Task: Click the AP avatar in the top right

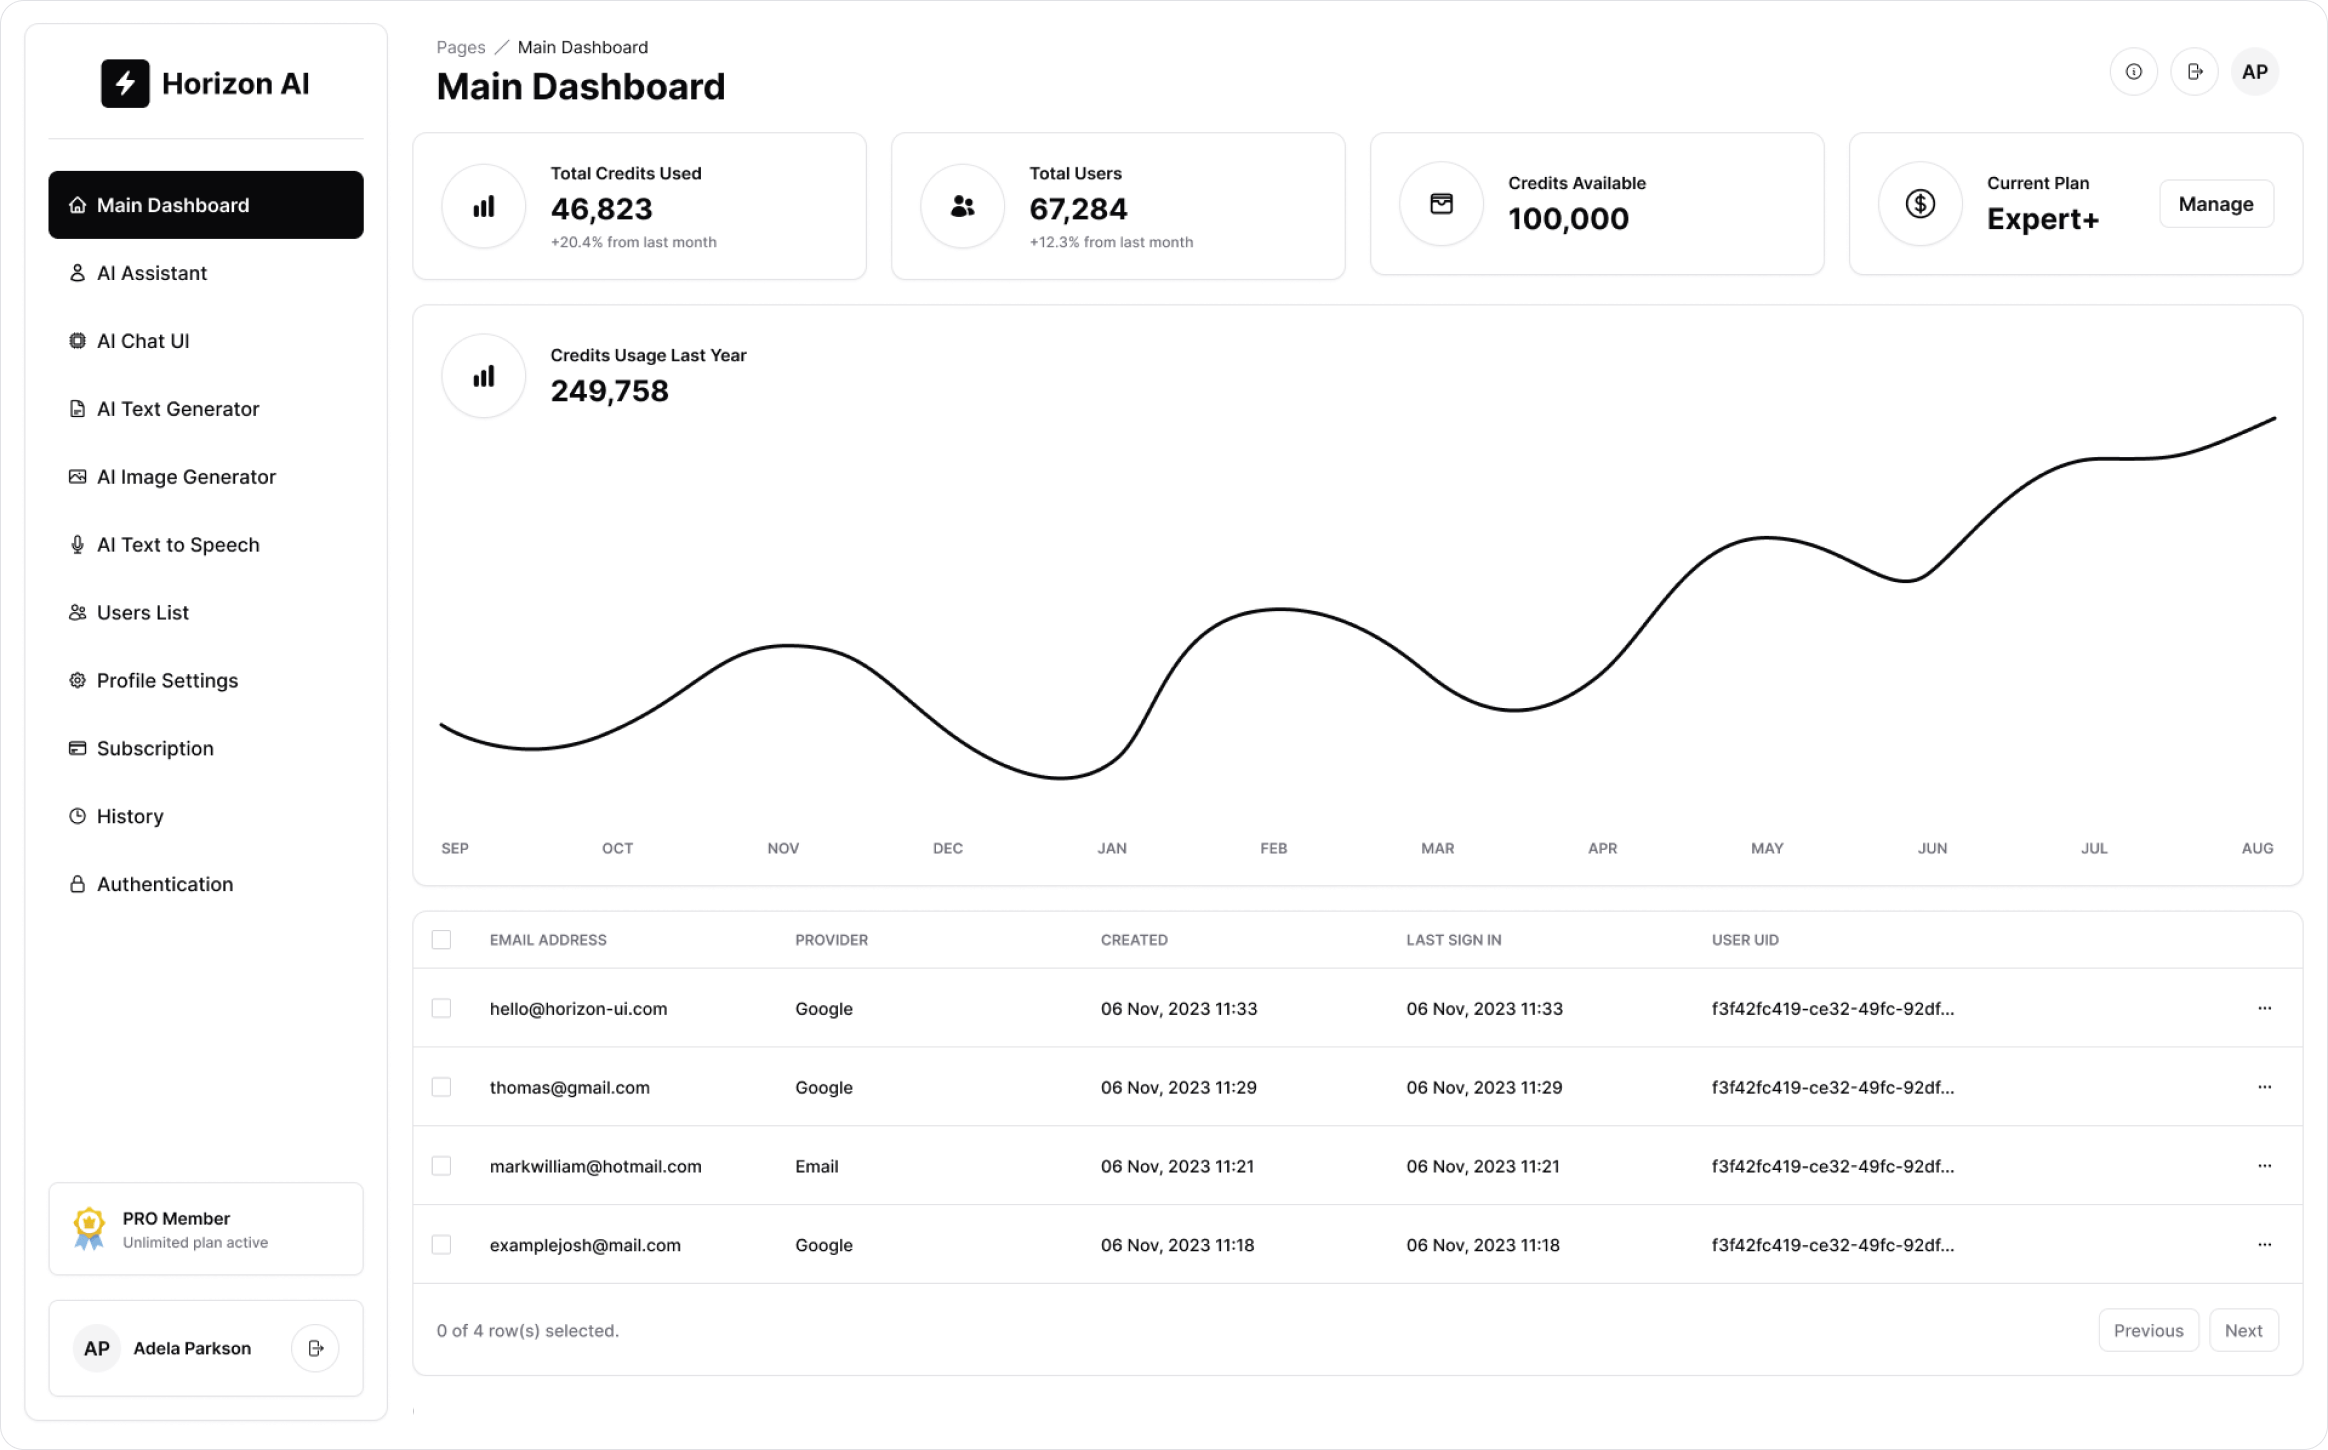Action: pyautogui.click(x=2255, y=71)
